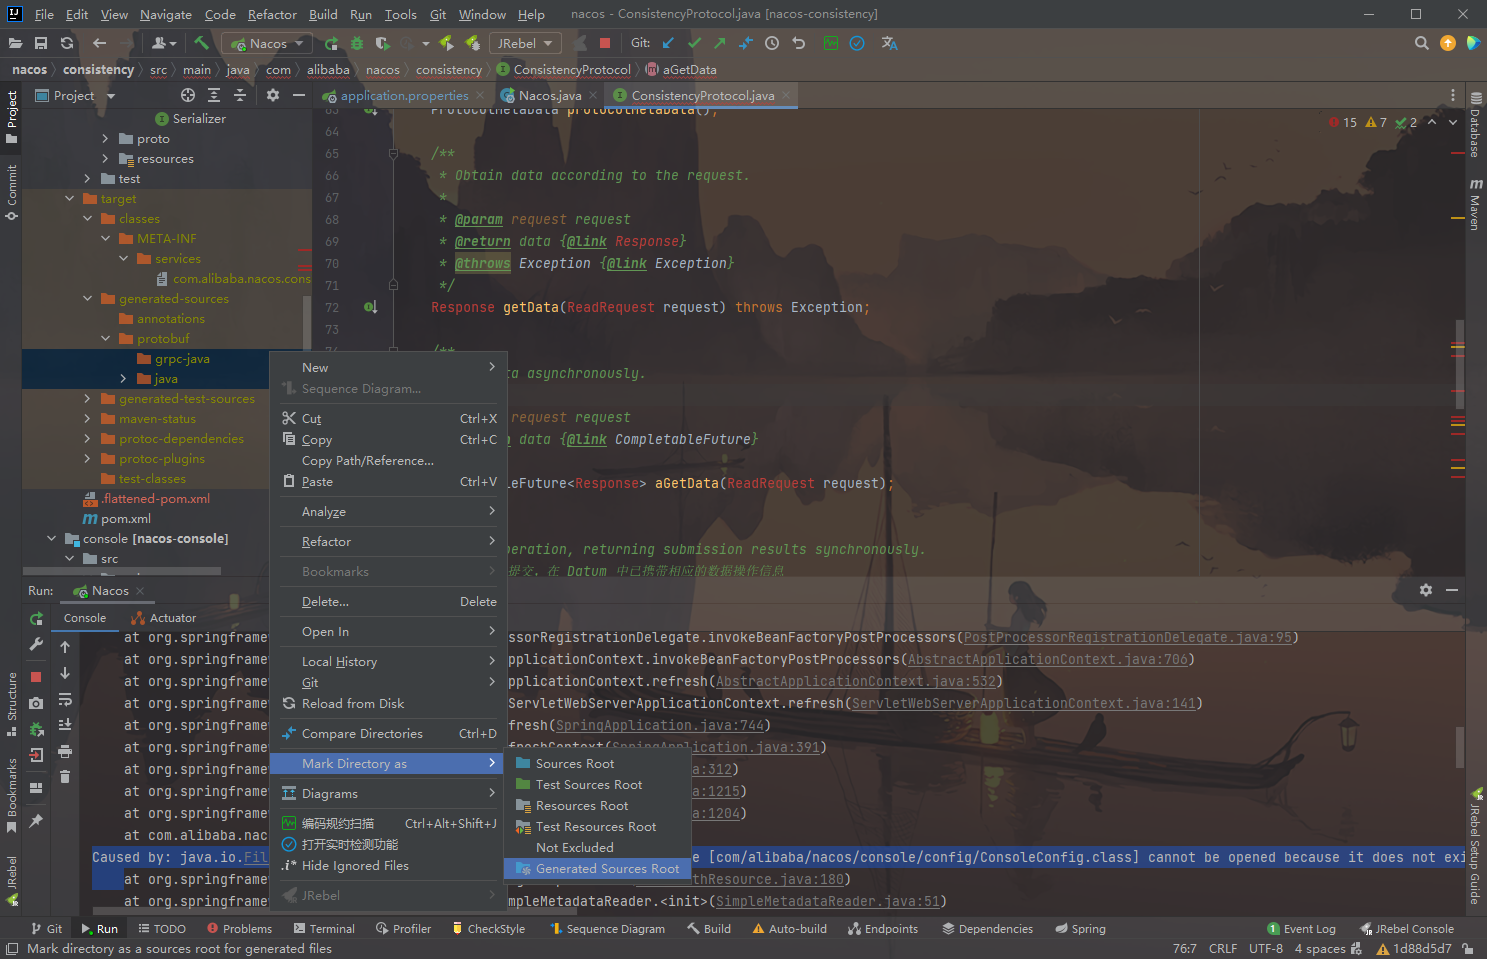Click Git update project blue arrow icon
The image size is (1487, 959).
(x=668, y=43)
